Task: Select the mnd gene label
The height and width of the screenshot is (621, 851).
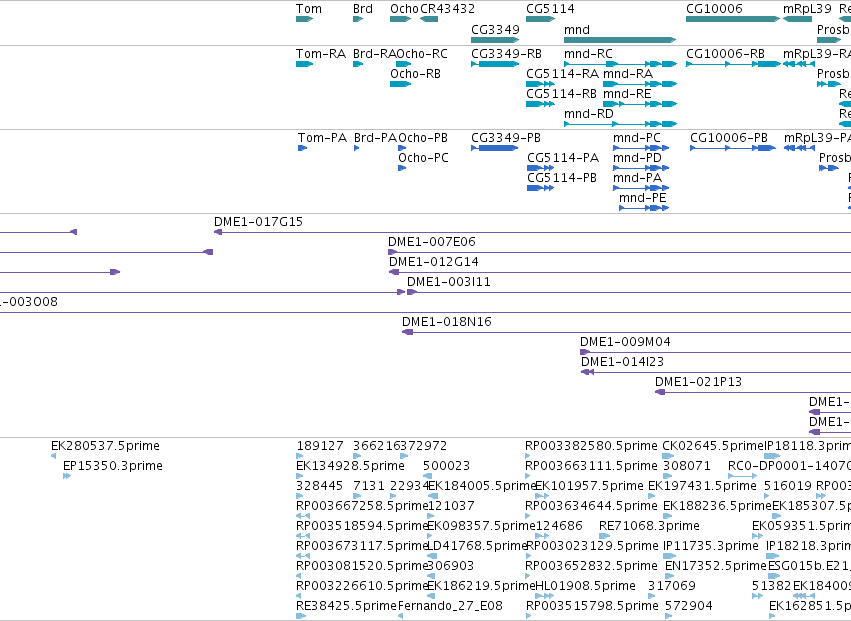Action: (x=576, y=30)
